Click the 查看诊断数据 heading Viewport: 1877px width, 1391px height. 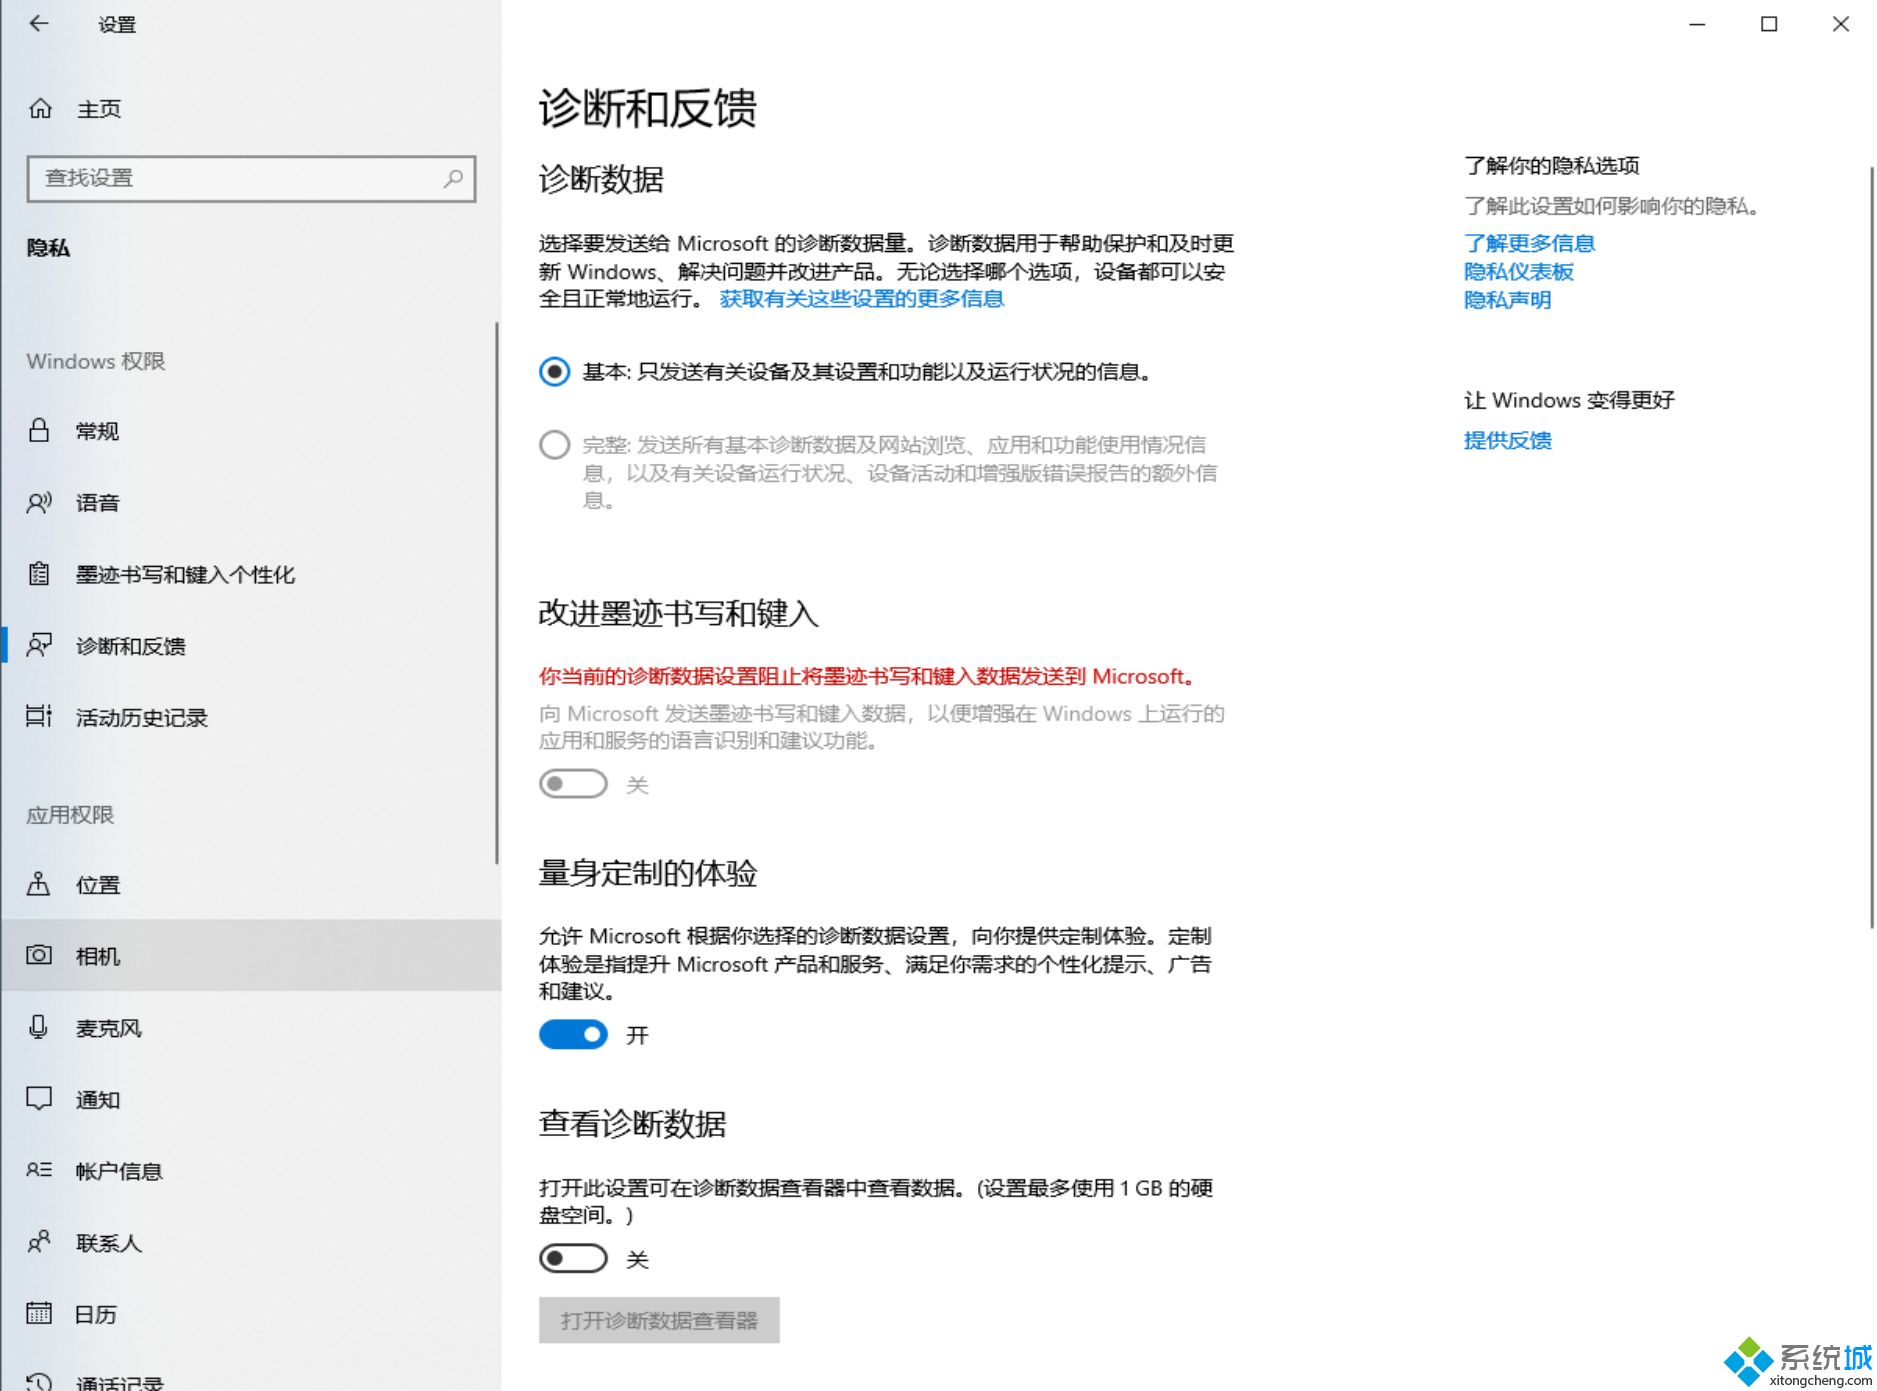coord(632,1124)
